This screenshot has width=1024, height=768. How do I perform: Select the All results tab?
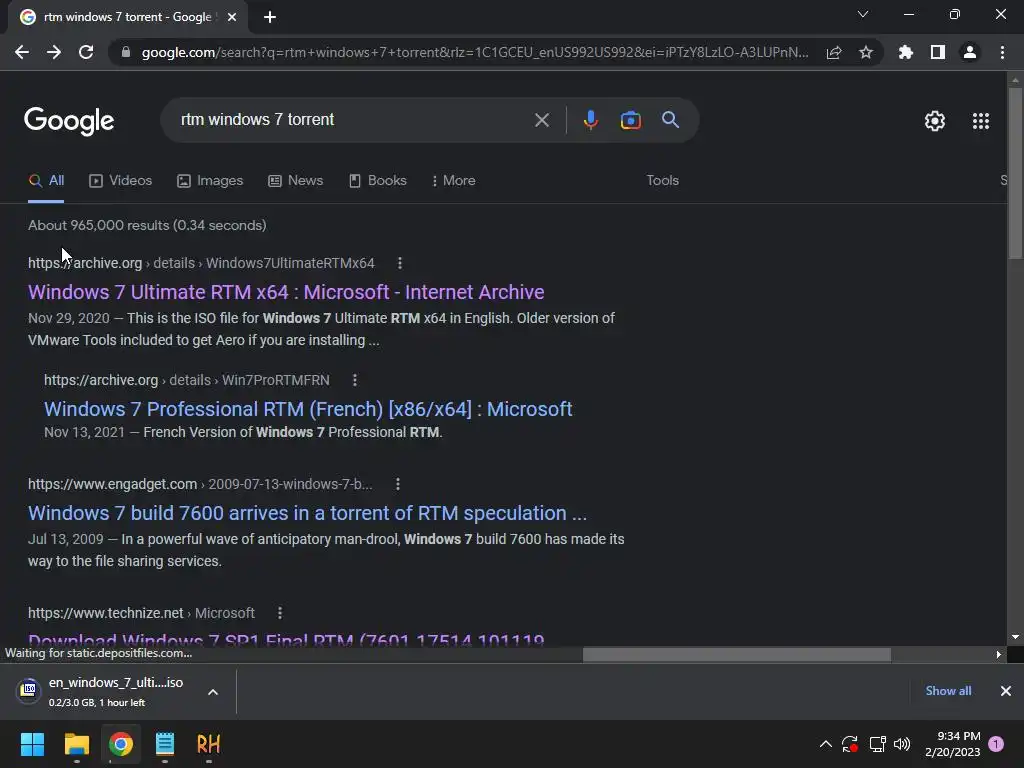coord(46,180)
